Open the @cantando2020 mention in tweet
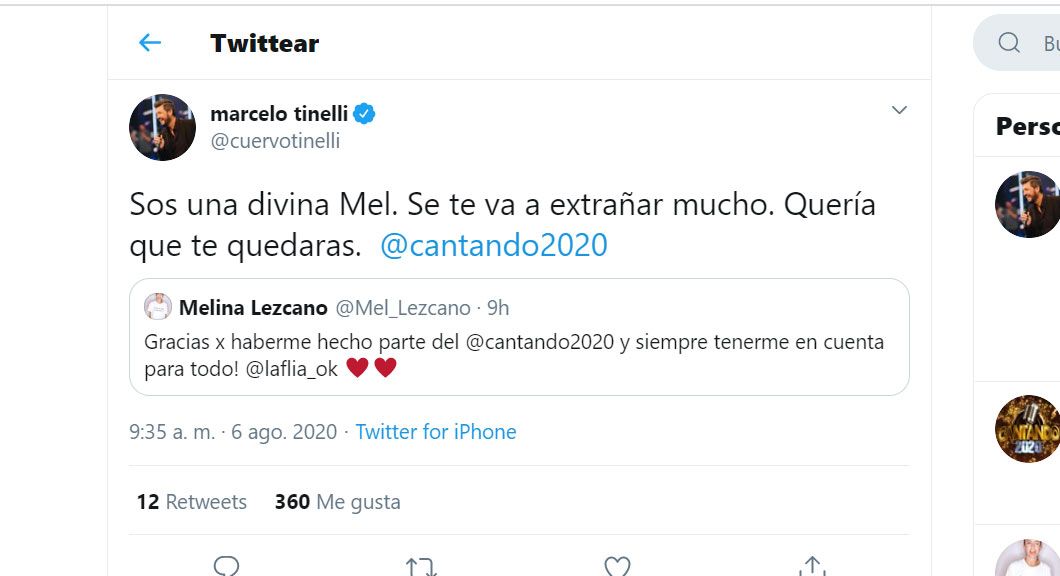Viewport: 1060px width, 576px height. (494, 246)
